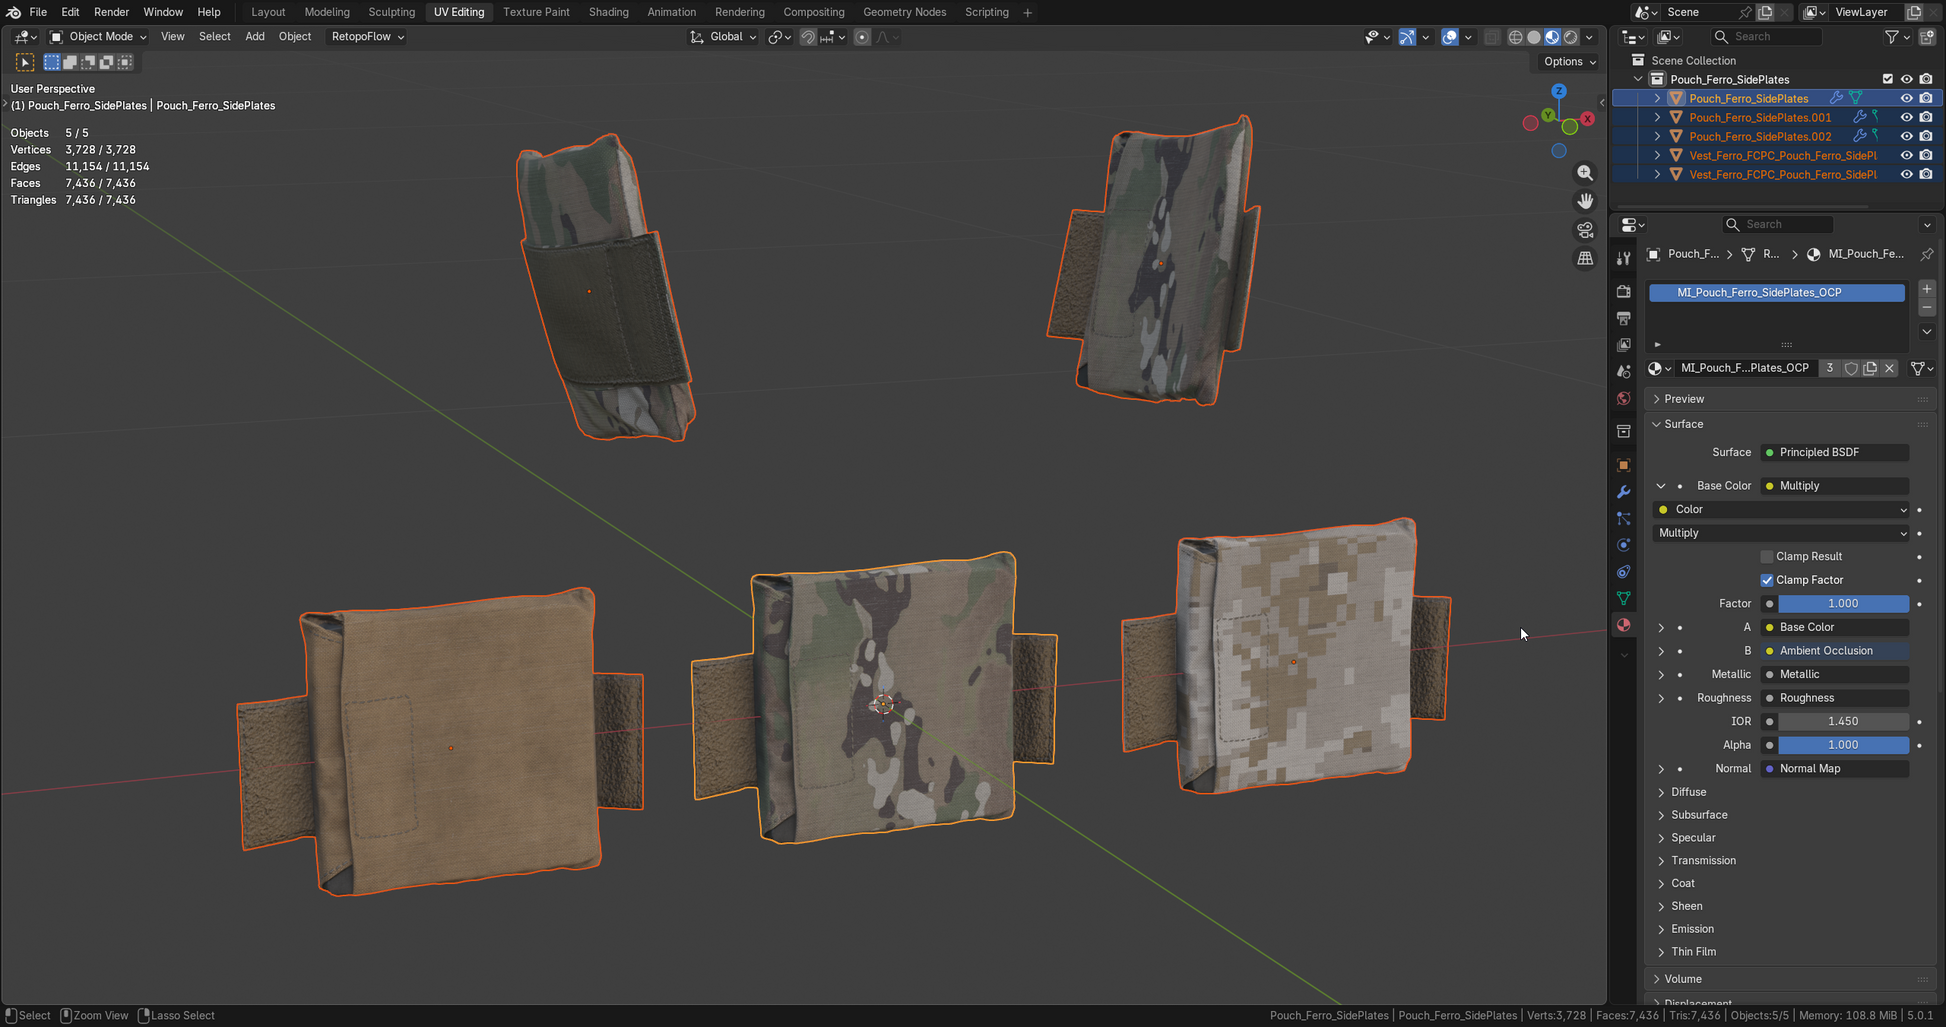The image size is (1946, 1027).
Task: Open the Object Data properties tab
Action: tap(1623, 598)
